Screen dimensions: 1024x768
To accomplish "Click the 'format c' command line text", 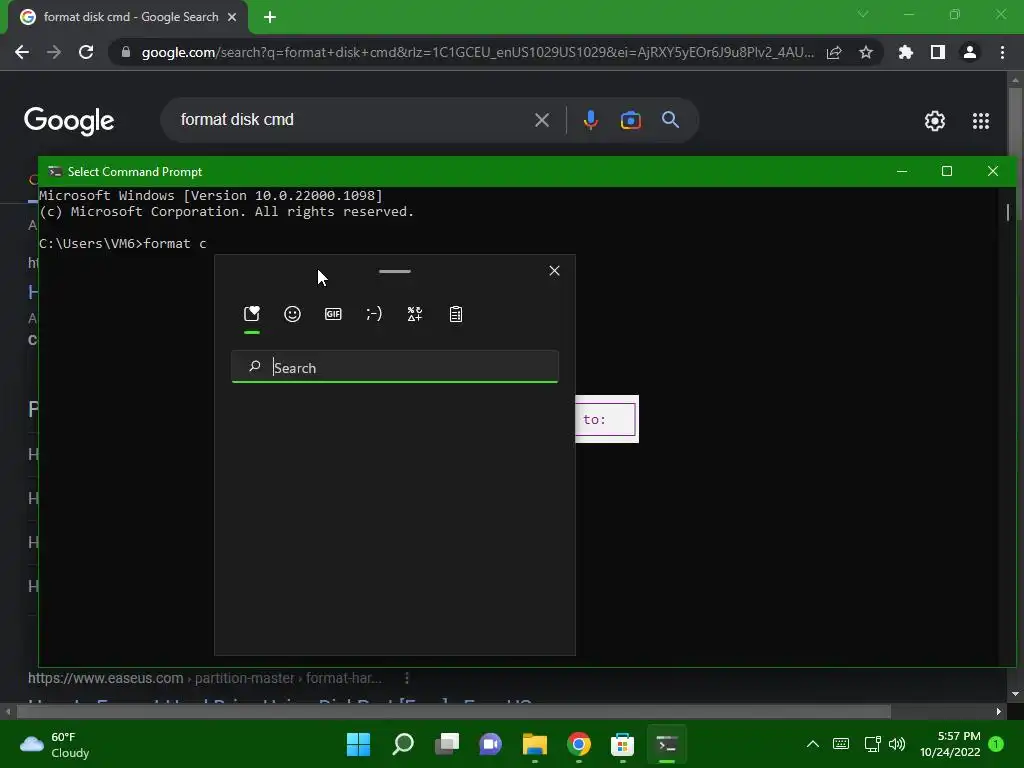I will tap(175, 244).
